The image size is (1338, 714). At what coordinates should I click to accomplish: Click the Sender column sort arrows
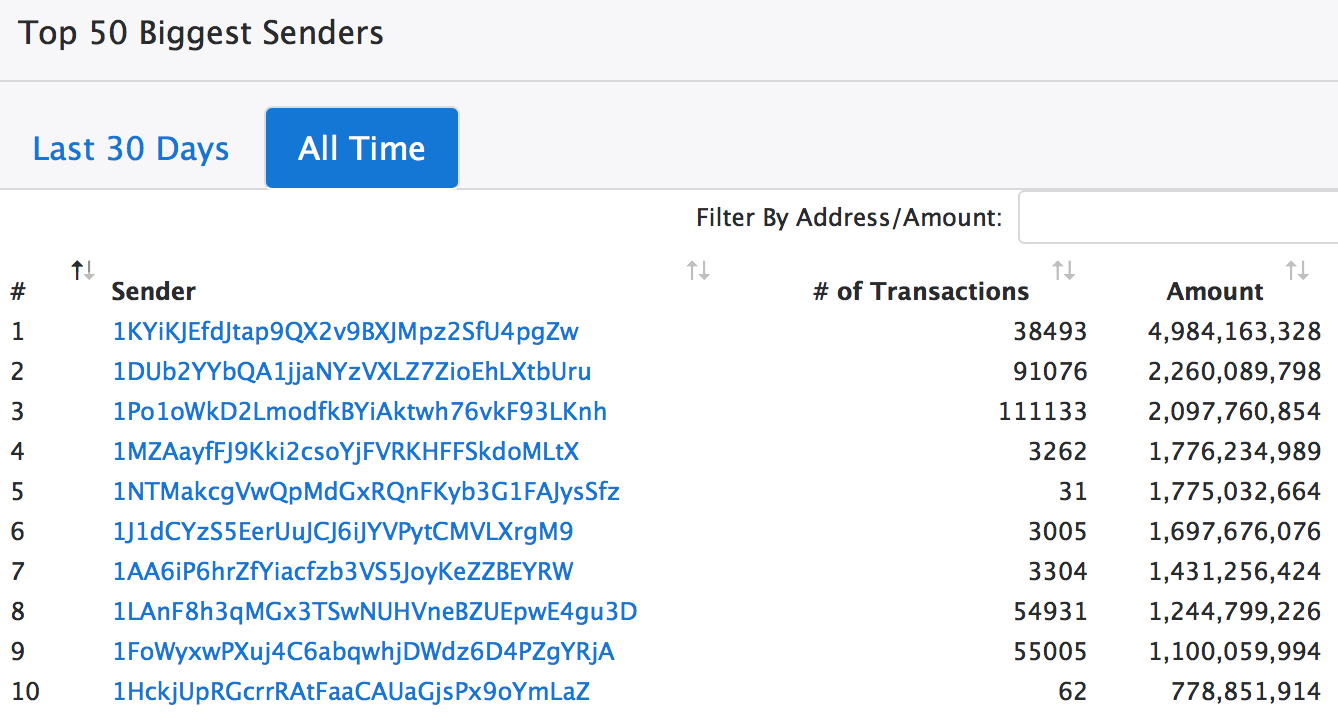coord(698,270)
